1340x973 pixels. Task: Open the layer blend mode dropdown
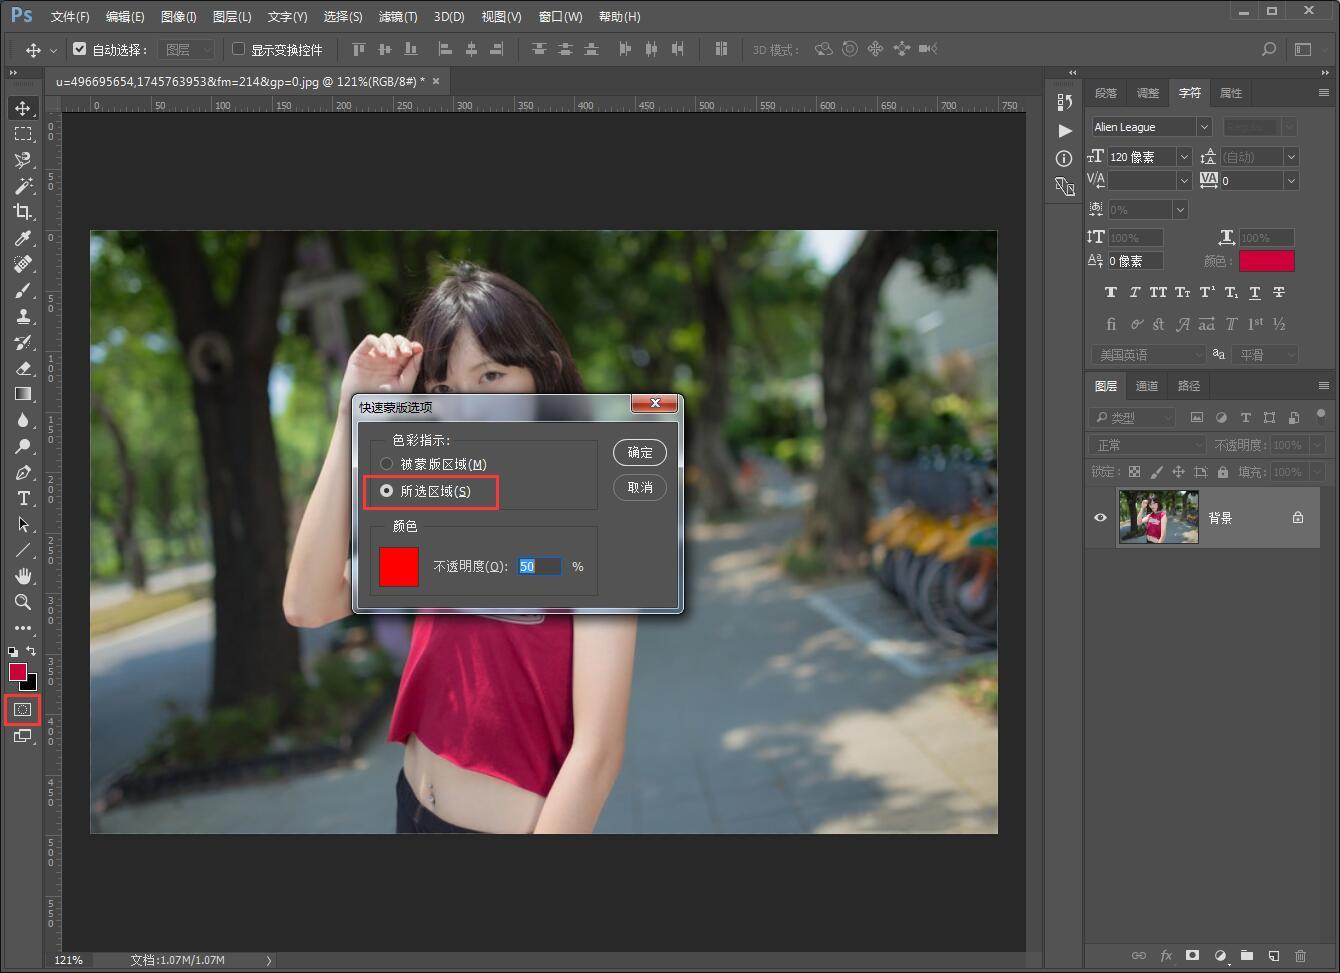point(1148,445)
